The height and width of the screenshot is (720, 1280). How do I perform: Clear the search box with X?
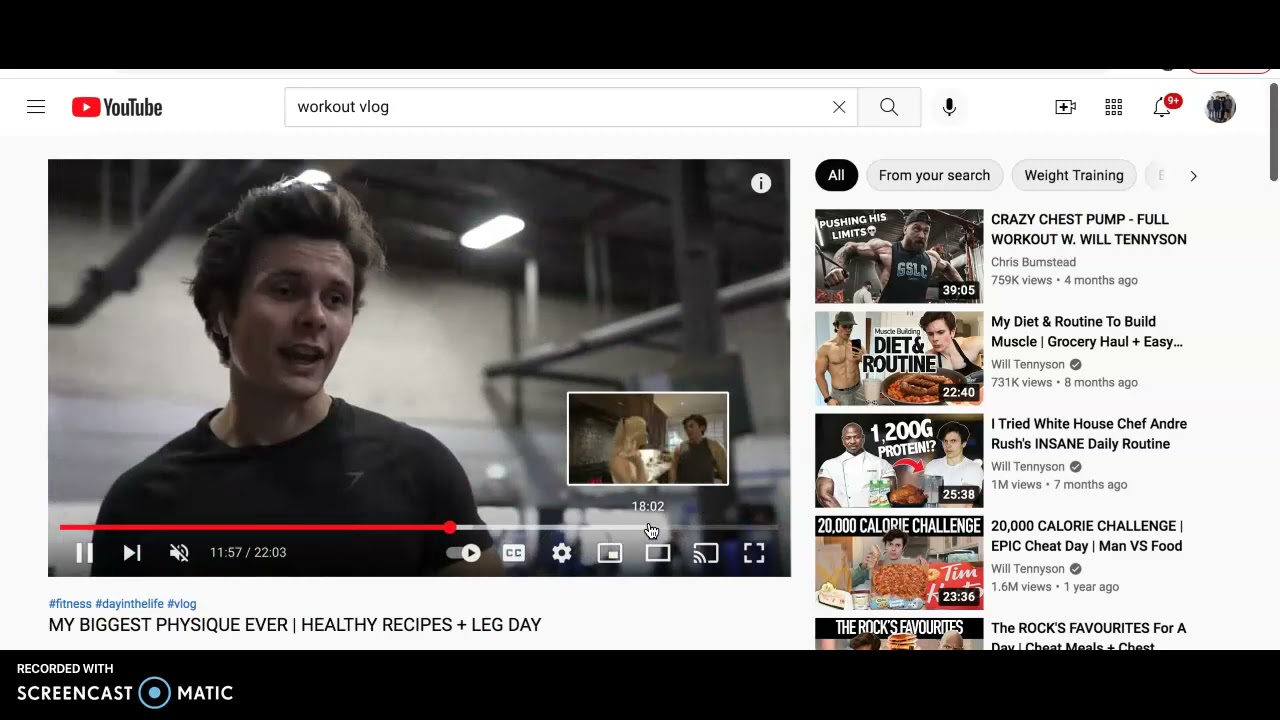pyautogui.click(x=839, y=107)
